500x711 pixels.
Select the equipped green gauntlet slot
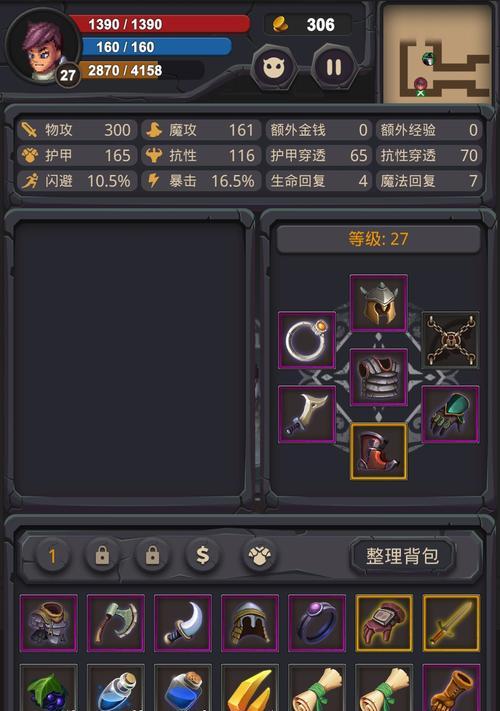[451, 414]
